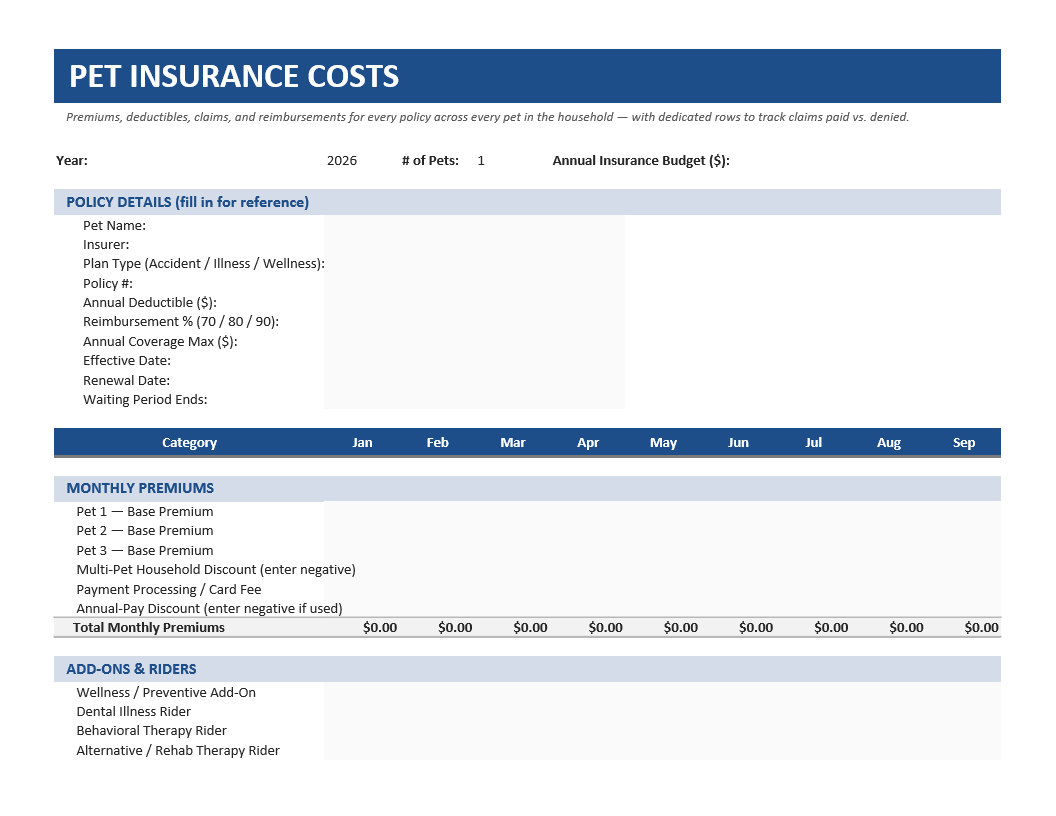This screenshot has width=1056, height=816.
Task: Click the Total Monthly Premiums label
Action: [x=149, y=627]
